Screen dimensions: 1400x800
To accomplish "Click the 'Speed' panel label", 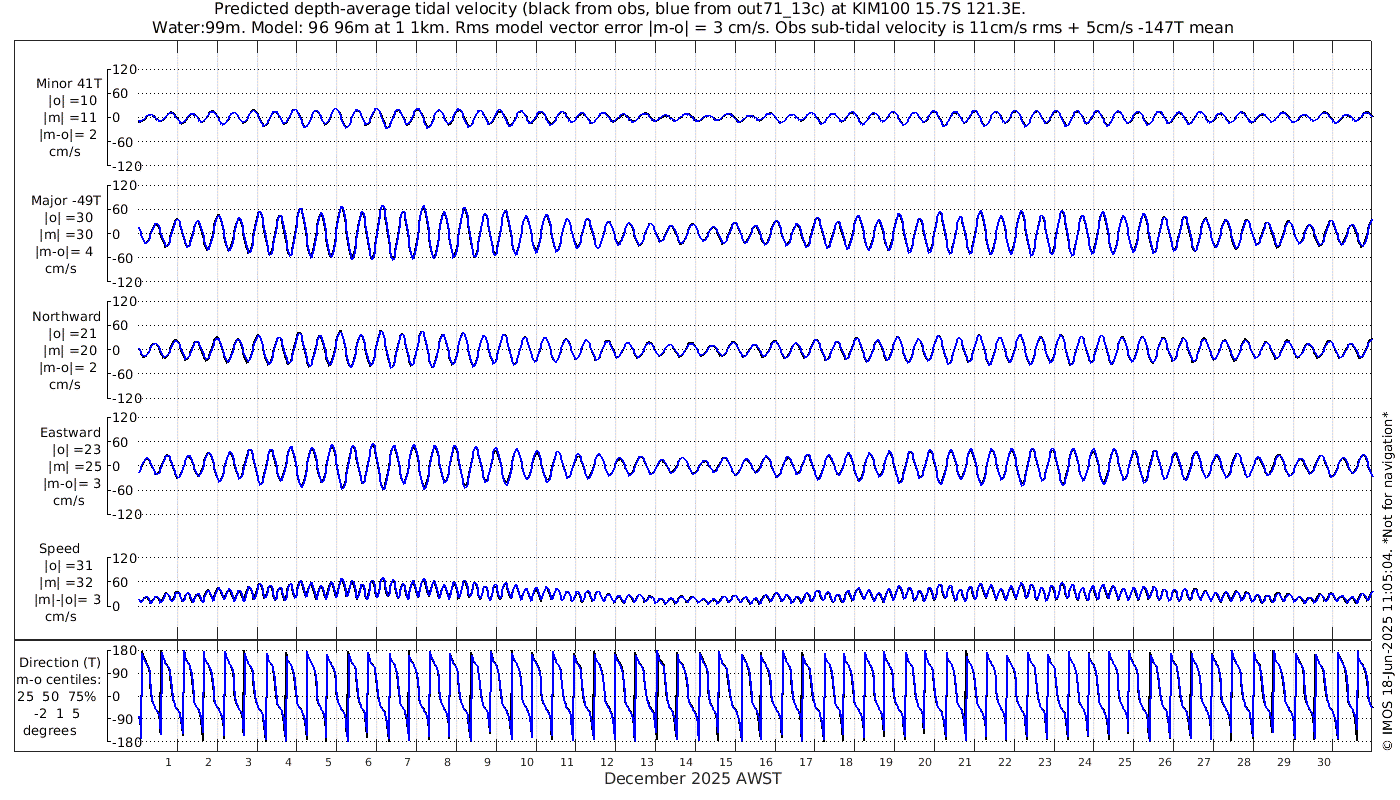I will (59, 549).
